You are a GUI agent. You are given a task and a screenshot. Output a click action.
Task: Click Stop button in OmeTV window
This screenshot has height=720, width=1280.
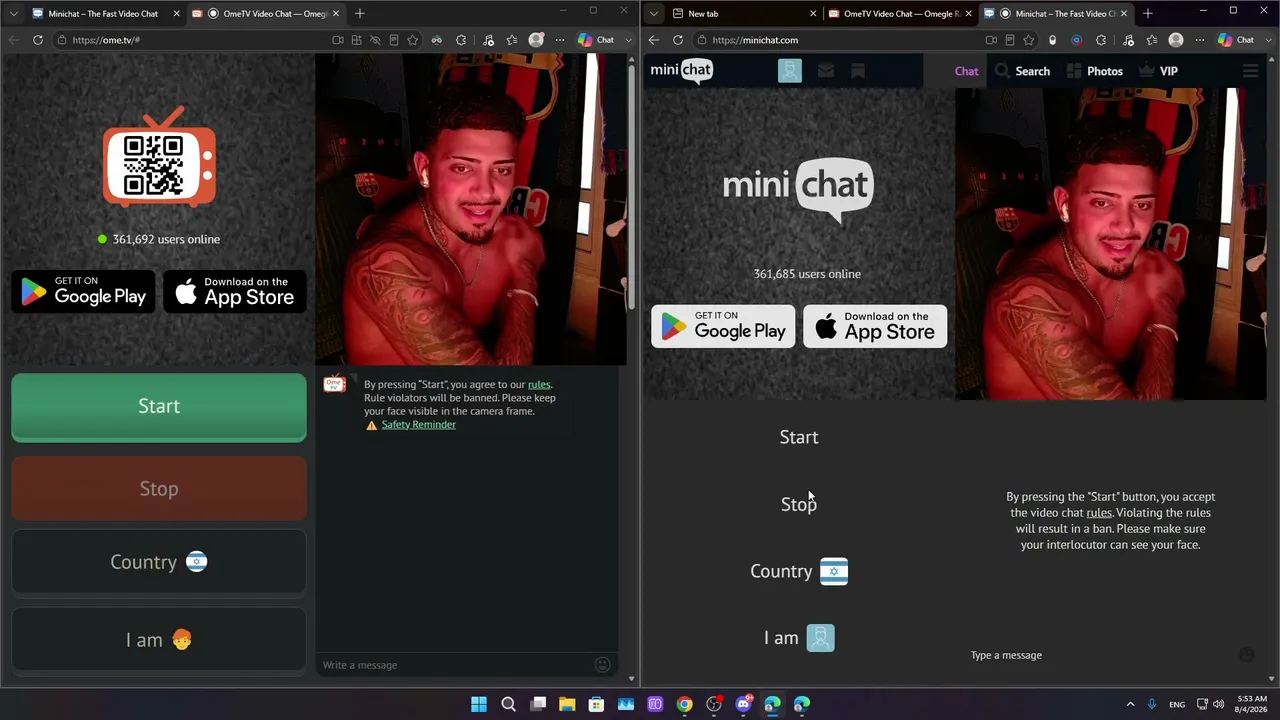(x=159, y=489)
